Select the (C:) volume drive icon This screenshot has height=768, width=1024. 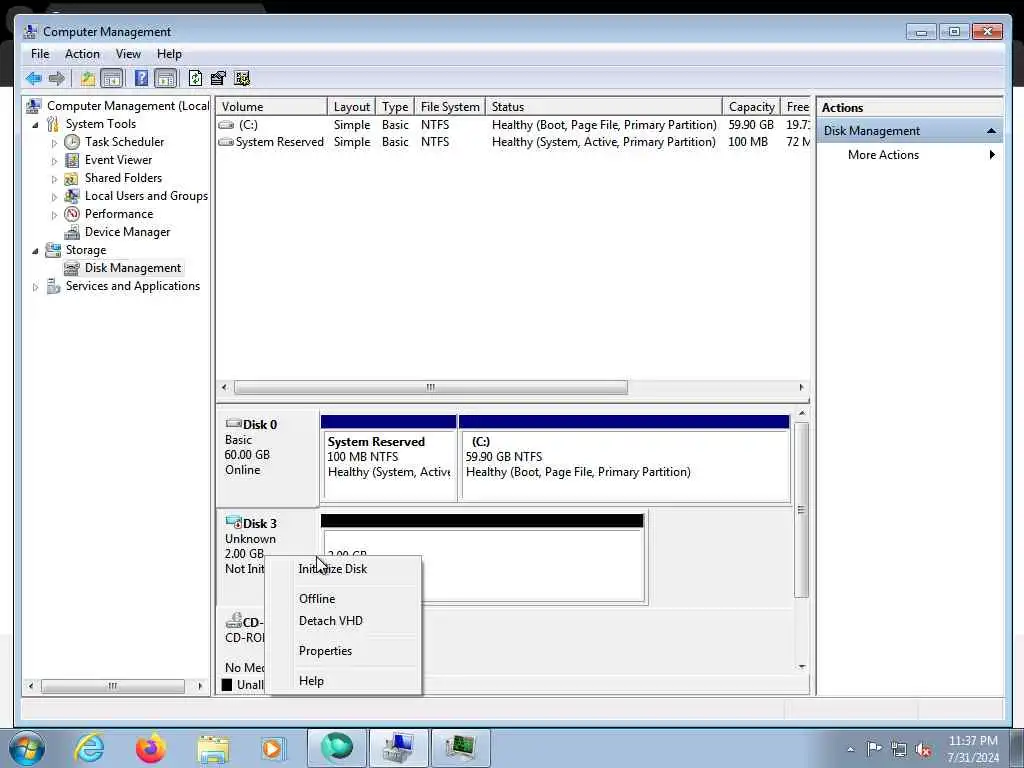coord(227,125)
